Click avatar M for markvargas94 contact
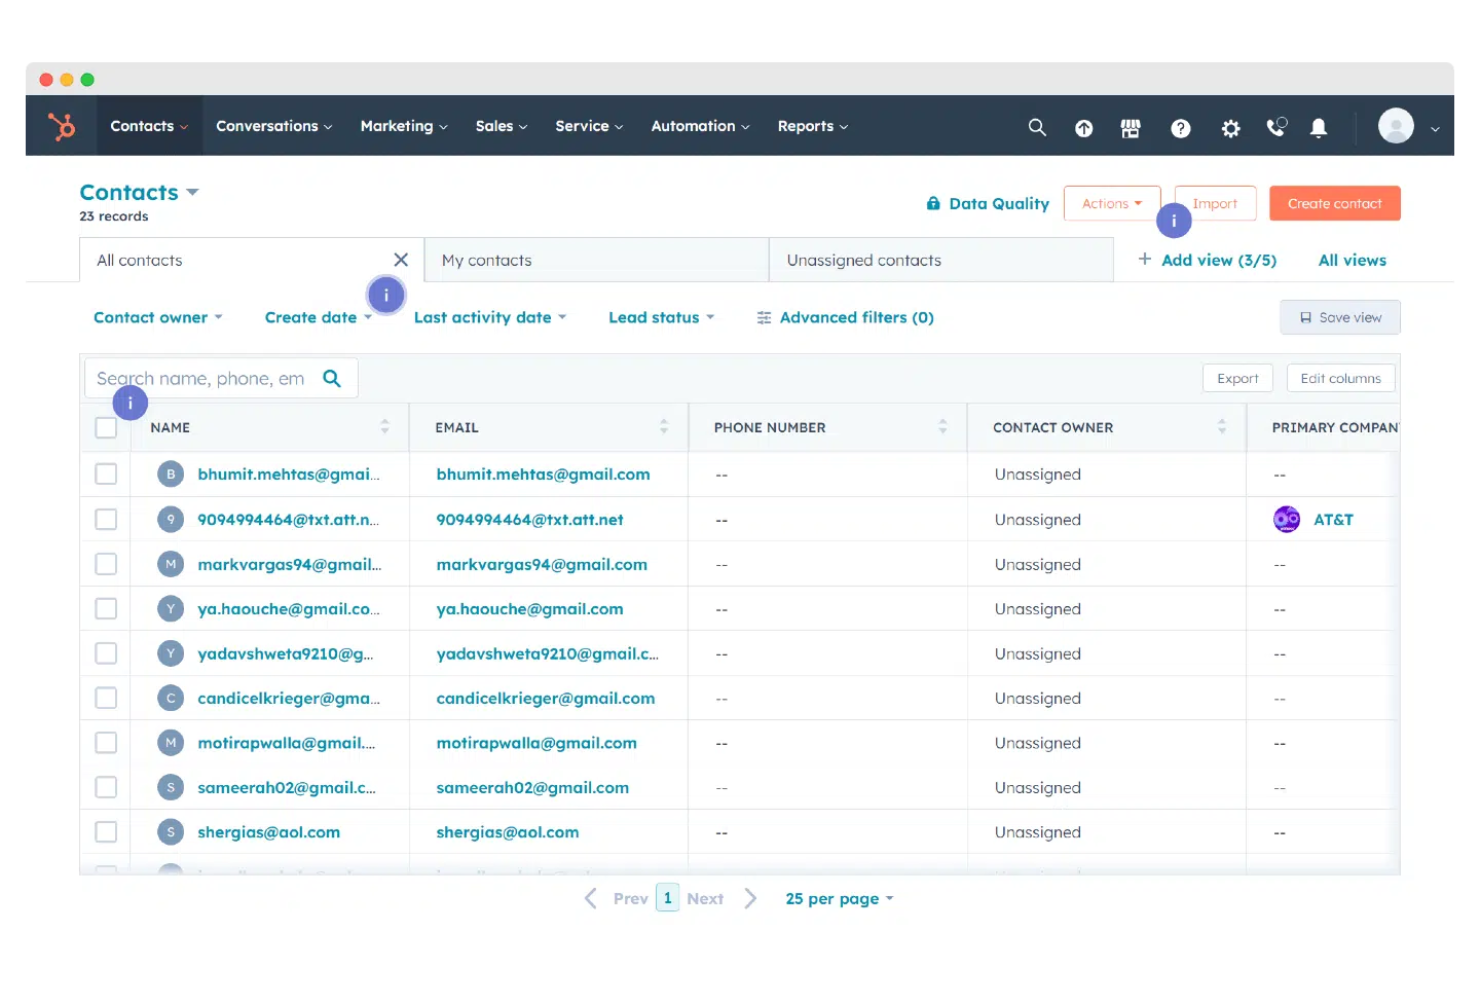Screen dimensions: 1480x987 171,564
